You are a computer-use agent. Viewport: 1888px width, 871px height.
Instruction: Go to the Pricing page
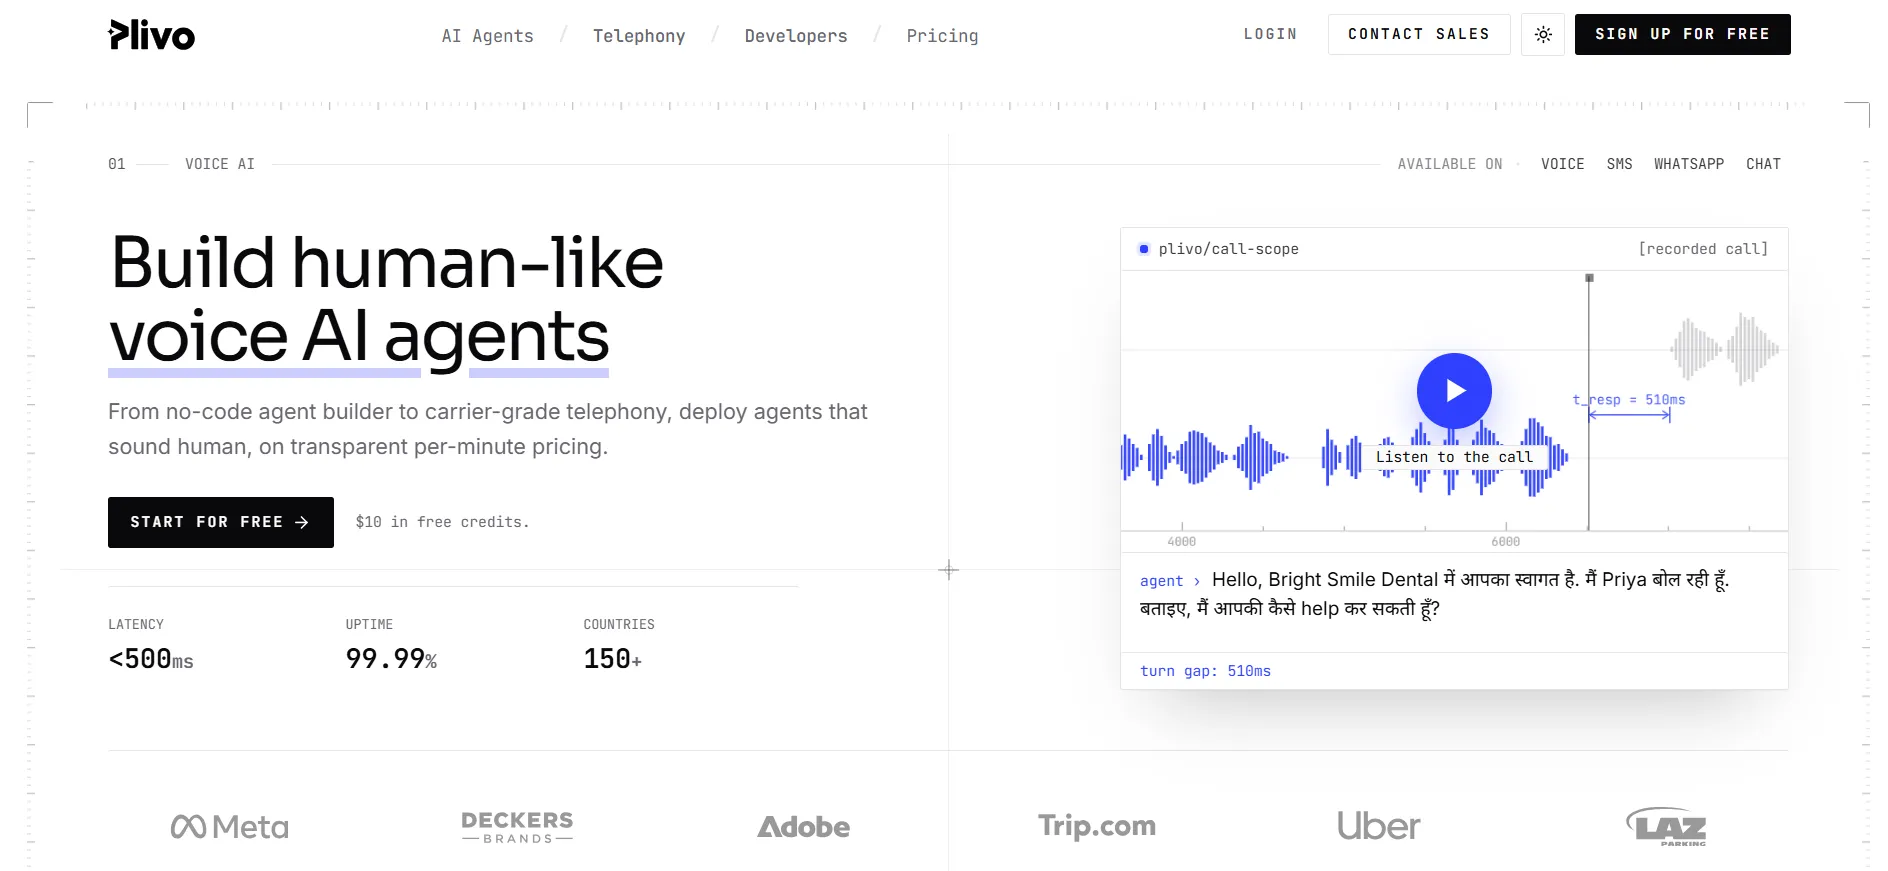pos(942,36)
